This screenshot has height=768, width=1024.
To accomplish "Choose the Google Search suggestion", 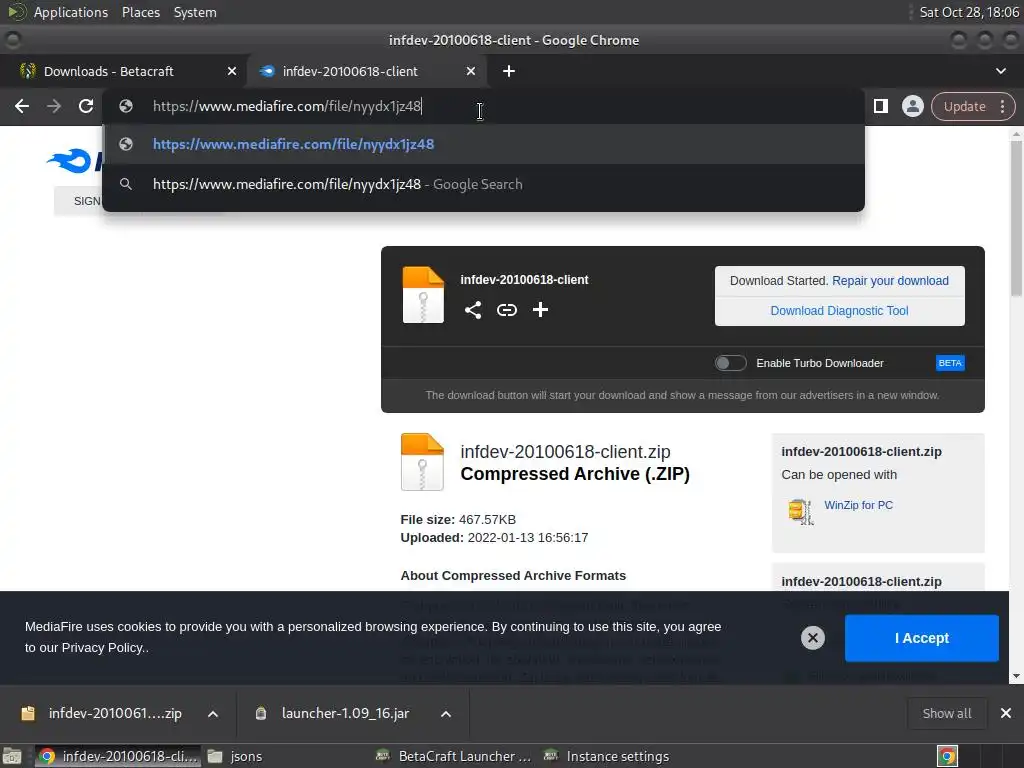I will (x=483, y=184).
